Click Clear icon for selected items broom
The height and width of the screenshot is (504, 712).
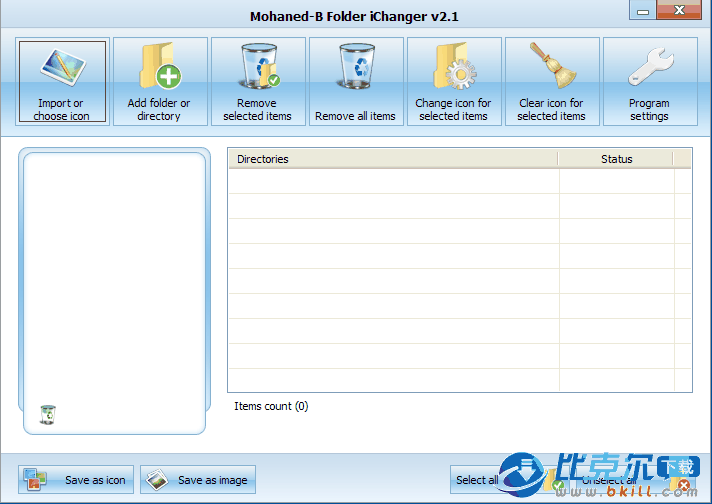point(553,82)
